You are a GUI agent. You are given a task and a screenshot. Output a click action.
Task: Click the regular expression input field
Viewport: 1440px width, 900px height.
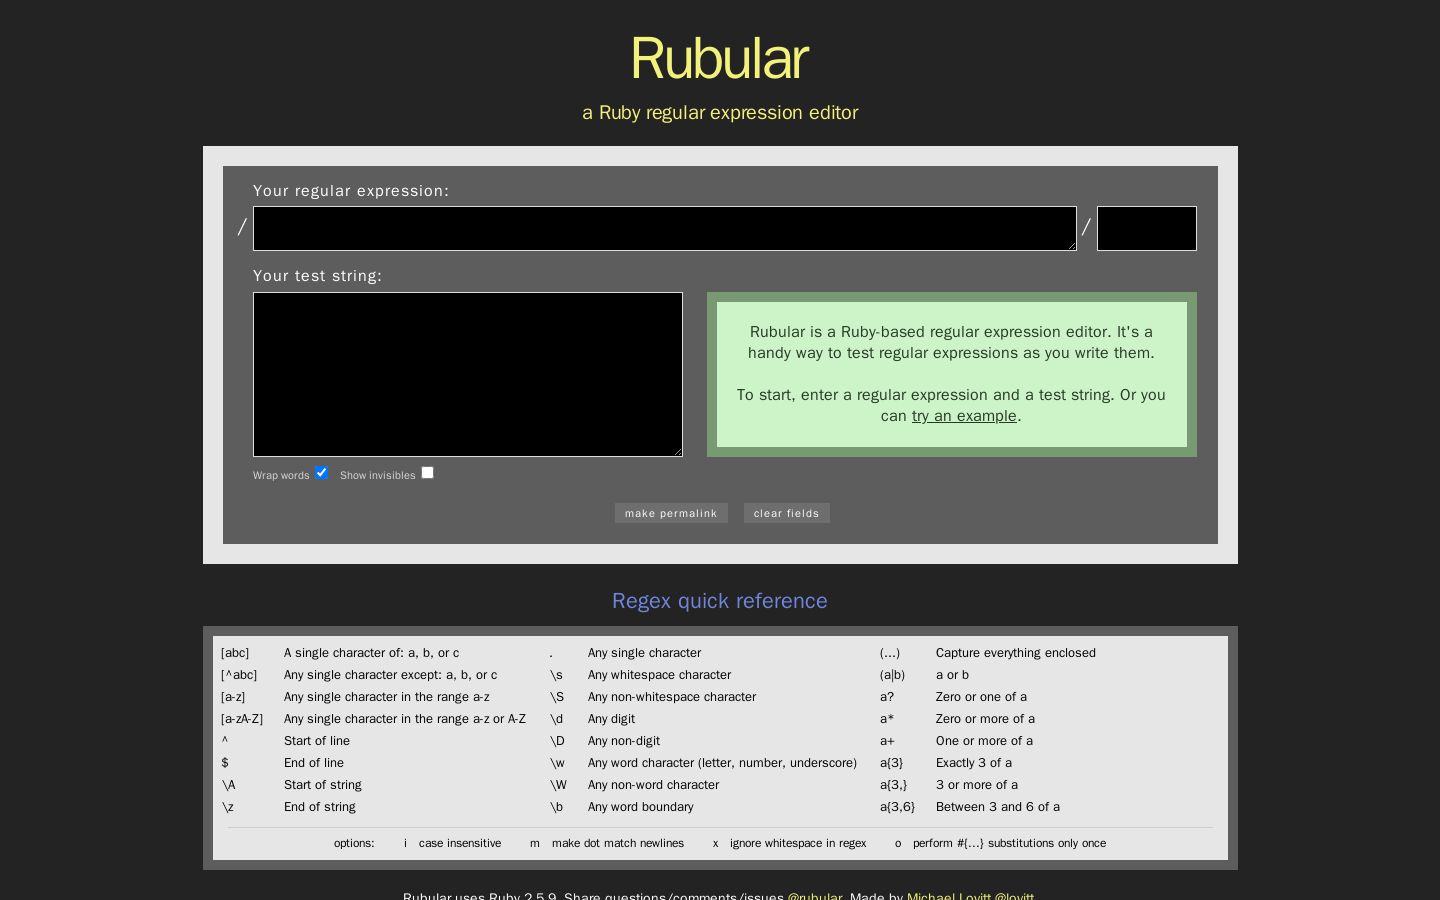665,228
